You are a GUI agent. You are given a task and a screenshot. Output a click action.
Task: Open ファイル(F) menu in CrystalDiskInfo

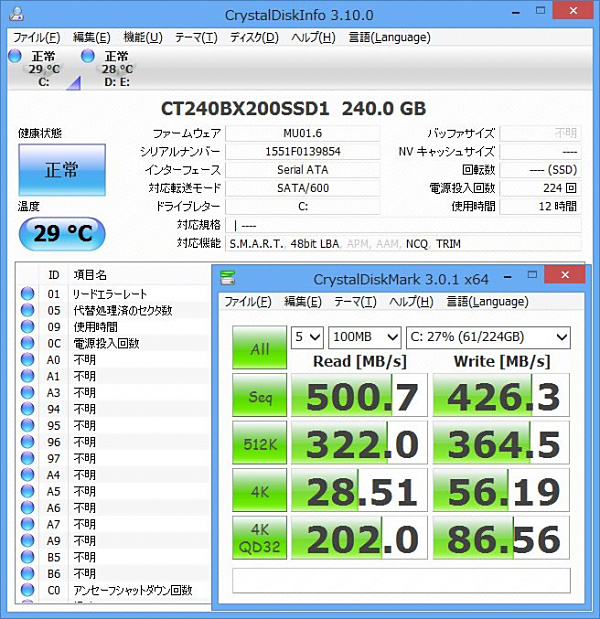click(x=37, y=38)
